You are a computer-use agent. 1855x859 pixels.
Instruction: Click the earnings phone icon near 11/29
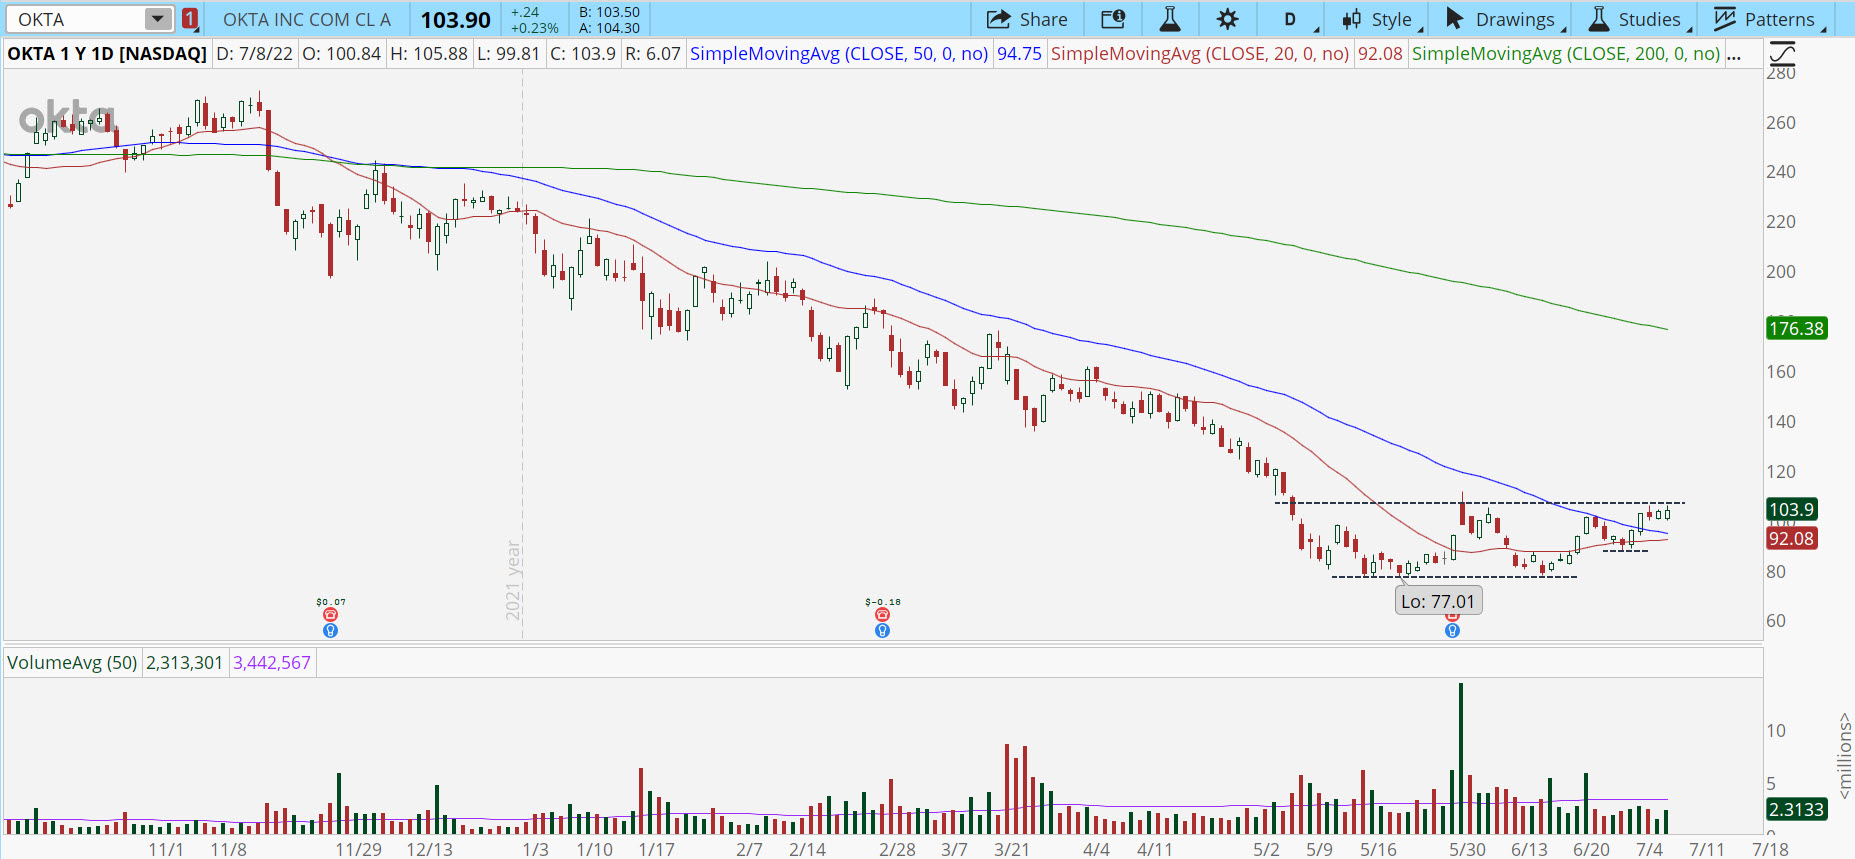[x=331, y=615]
